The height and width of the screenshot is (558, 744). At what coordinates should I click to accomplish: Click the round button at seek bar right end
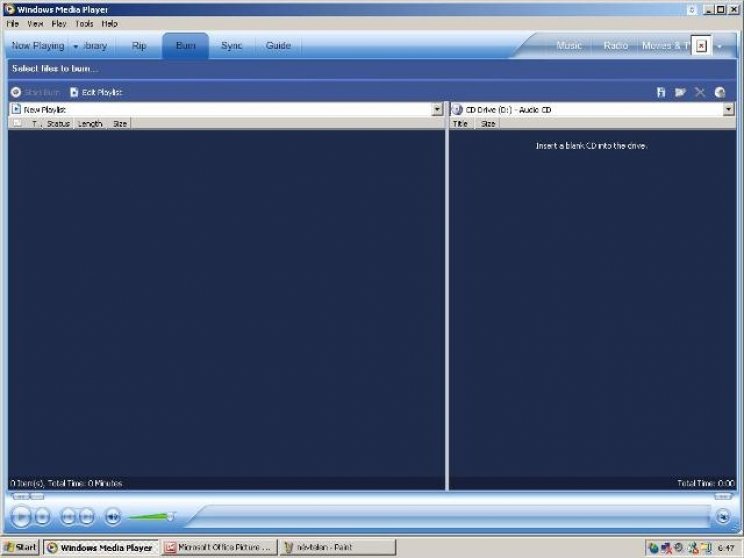(723, 516)
